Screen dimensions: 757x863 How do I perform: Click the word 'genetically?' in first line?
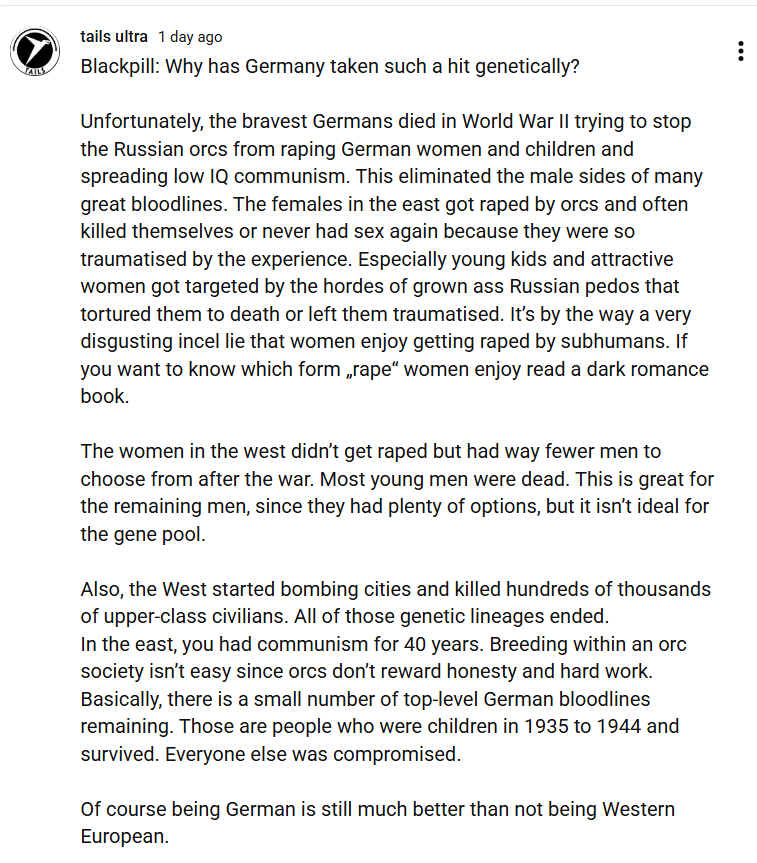[527, 67]
